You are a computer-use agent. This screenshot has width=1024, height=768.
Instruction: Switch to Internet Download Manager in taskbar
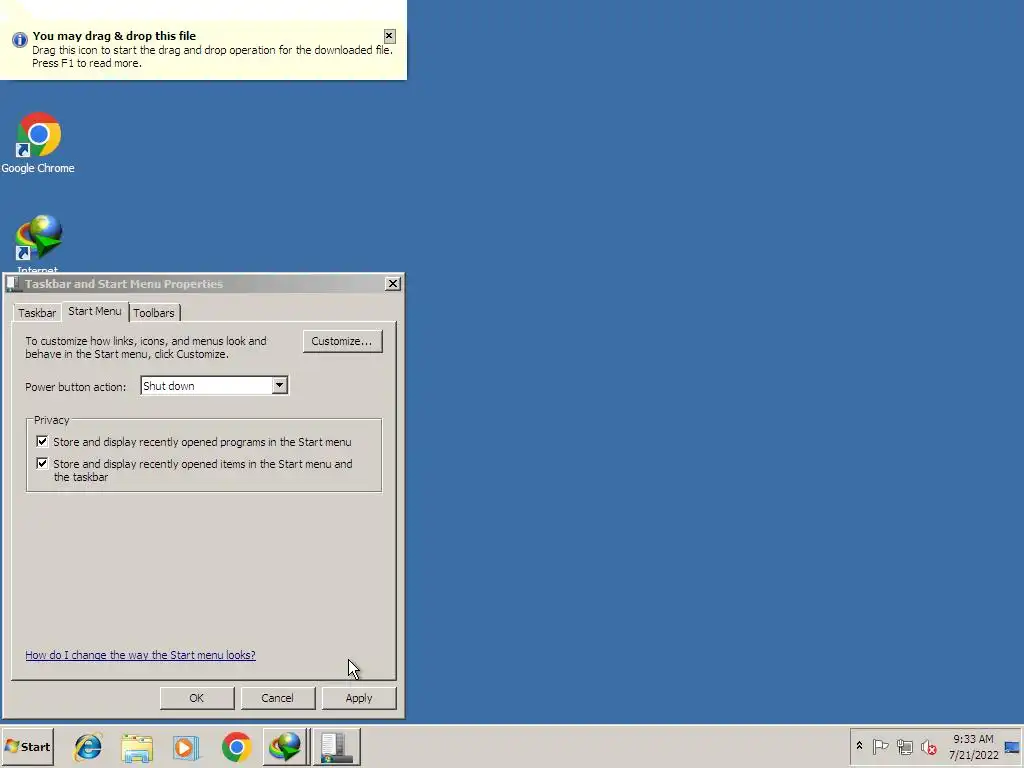[286, 746]
